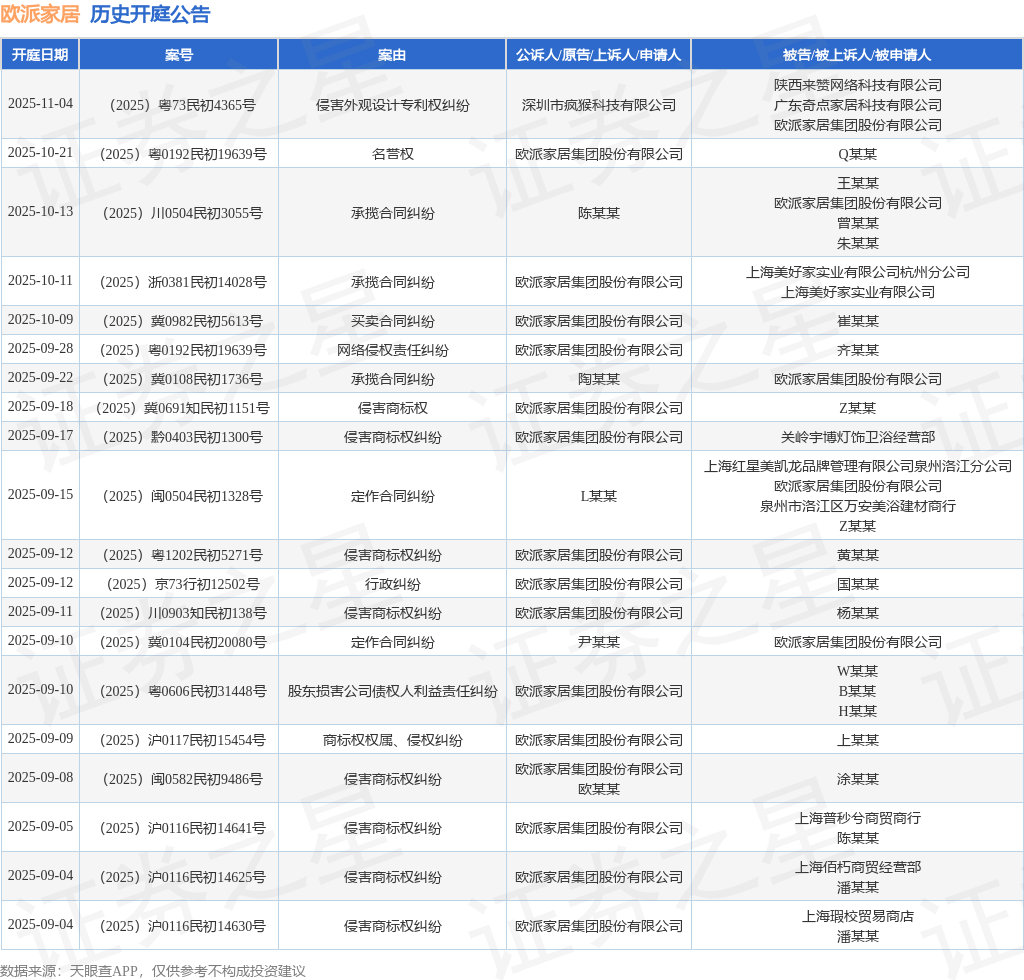
Task: Click date cell 2025-09-15
Action: (40, 494)
